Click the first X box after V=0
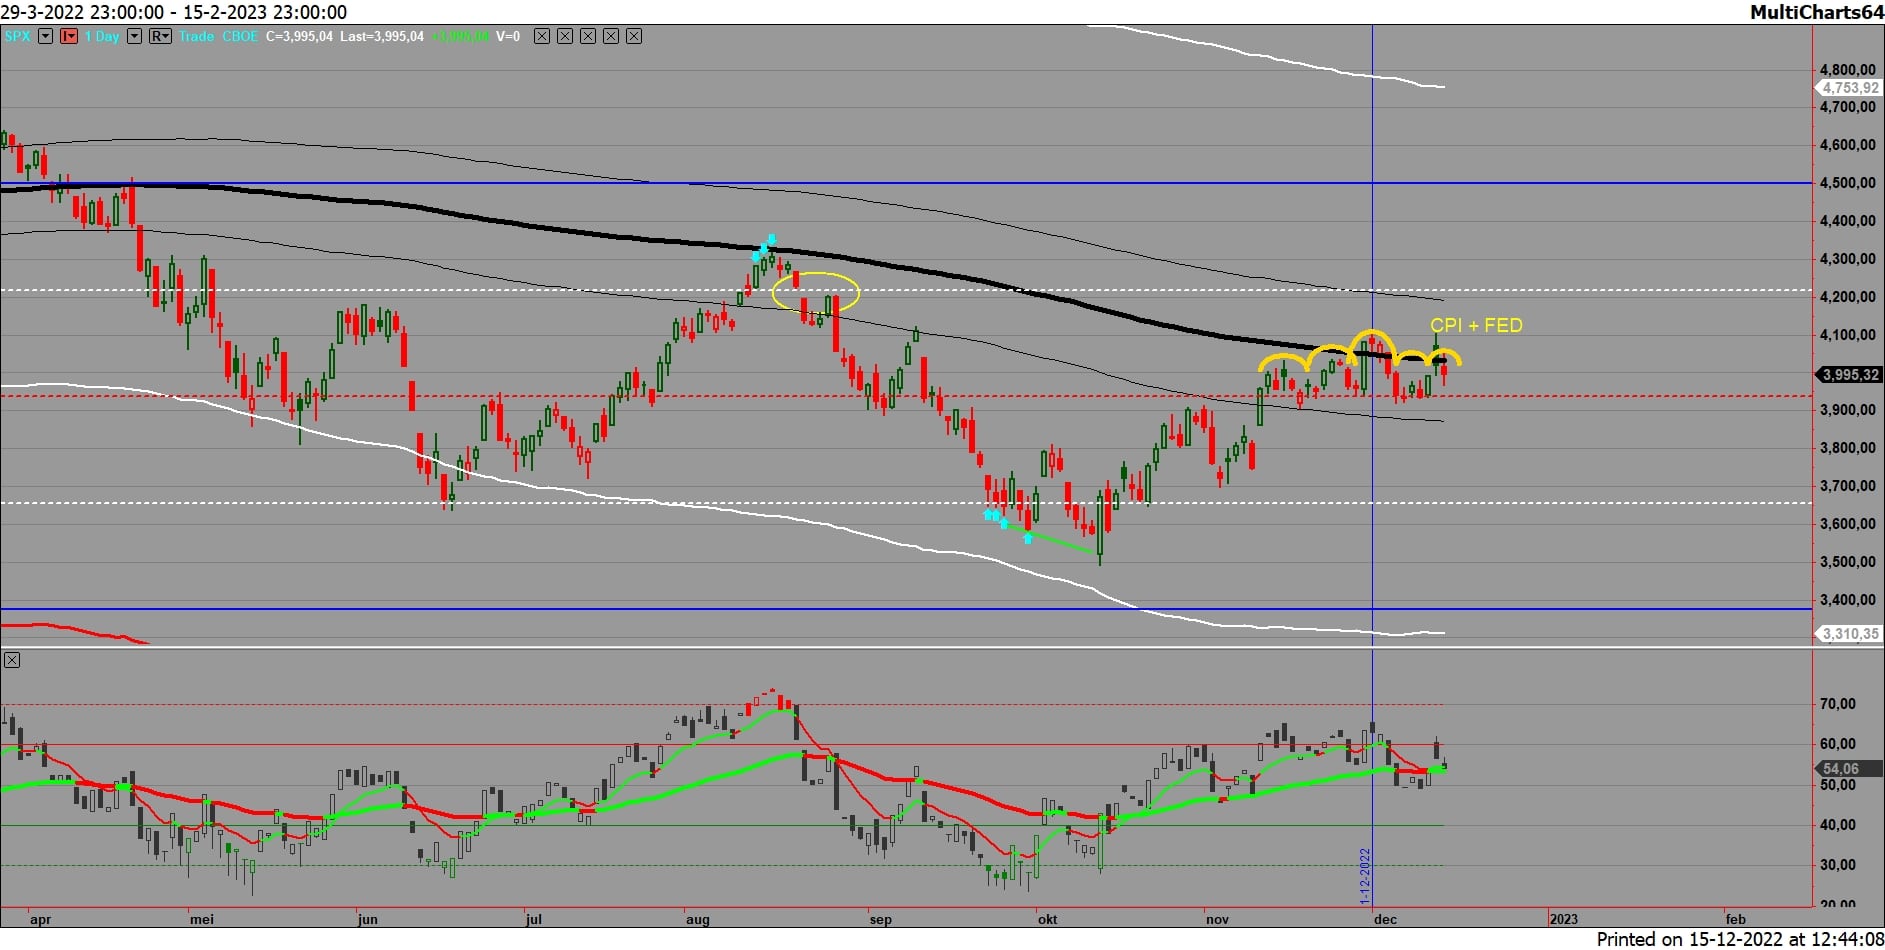This screenshot has height=950, width=1885. (542, 36)
